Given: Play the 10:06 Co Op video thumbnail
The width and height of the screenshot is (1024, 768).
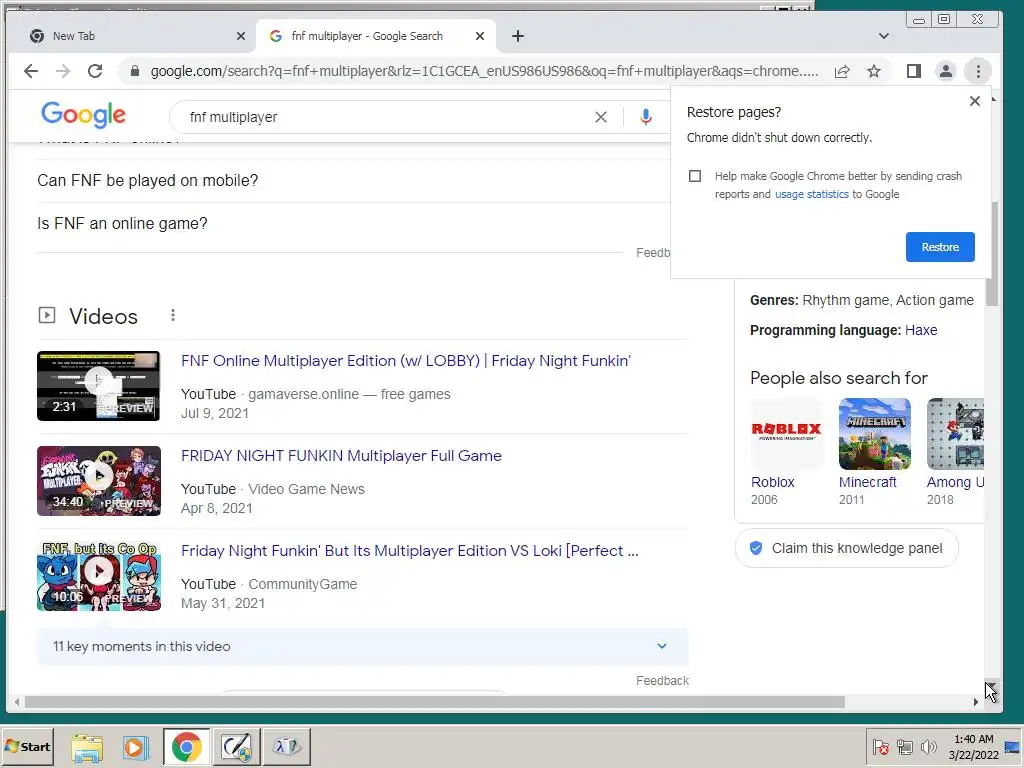Looking at the screenshot, I should click(x=99, y=576).
